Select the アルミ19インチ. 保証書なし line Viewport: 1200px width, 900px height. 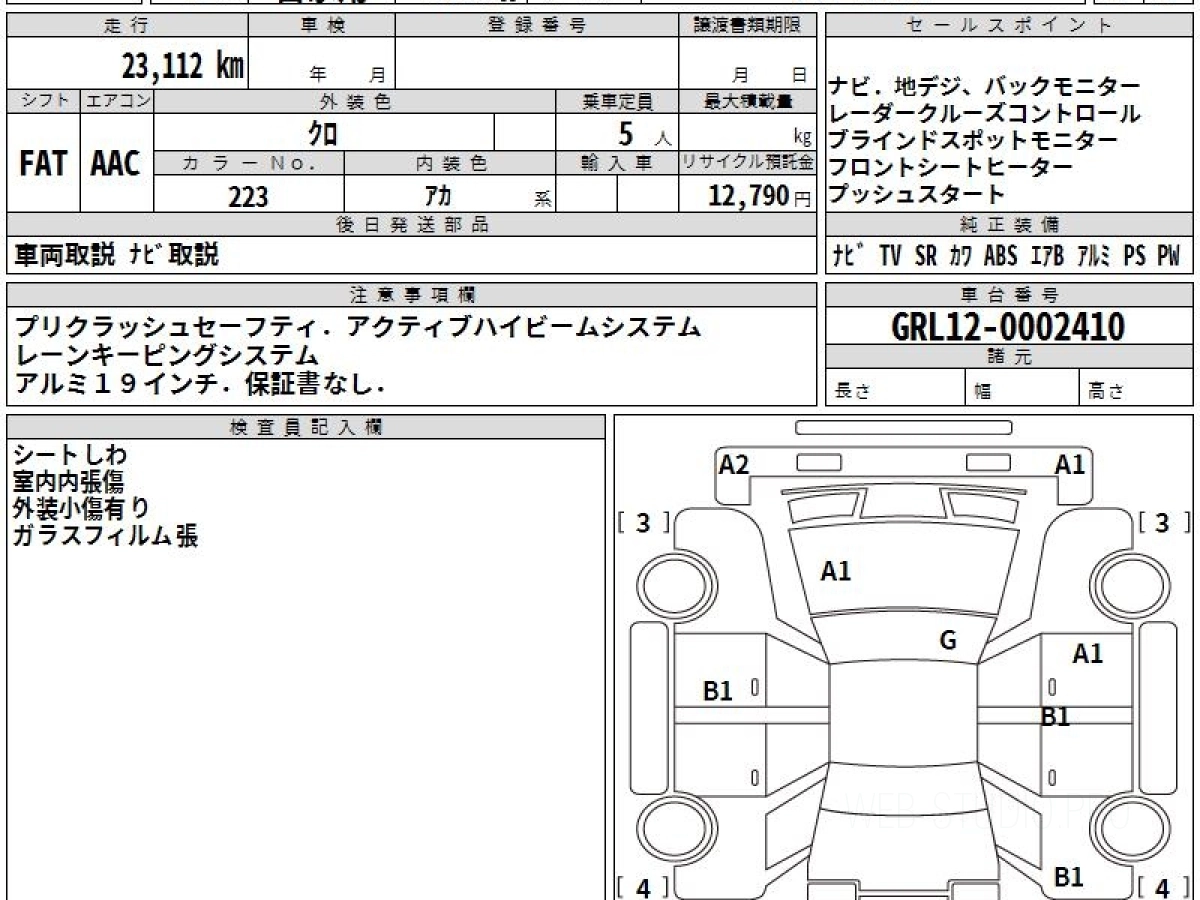click(x=200, y=382)
